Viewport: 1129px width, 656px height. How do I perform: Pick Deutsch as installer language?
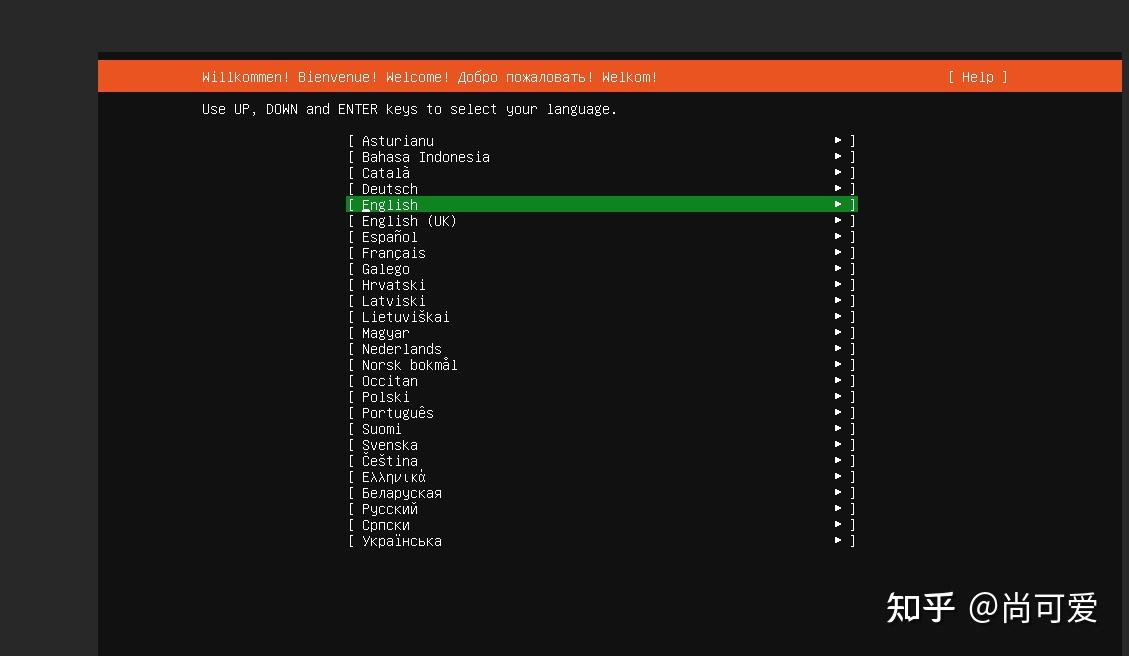(602, 189)
